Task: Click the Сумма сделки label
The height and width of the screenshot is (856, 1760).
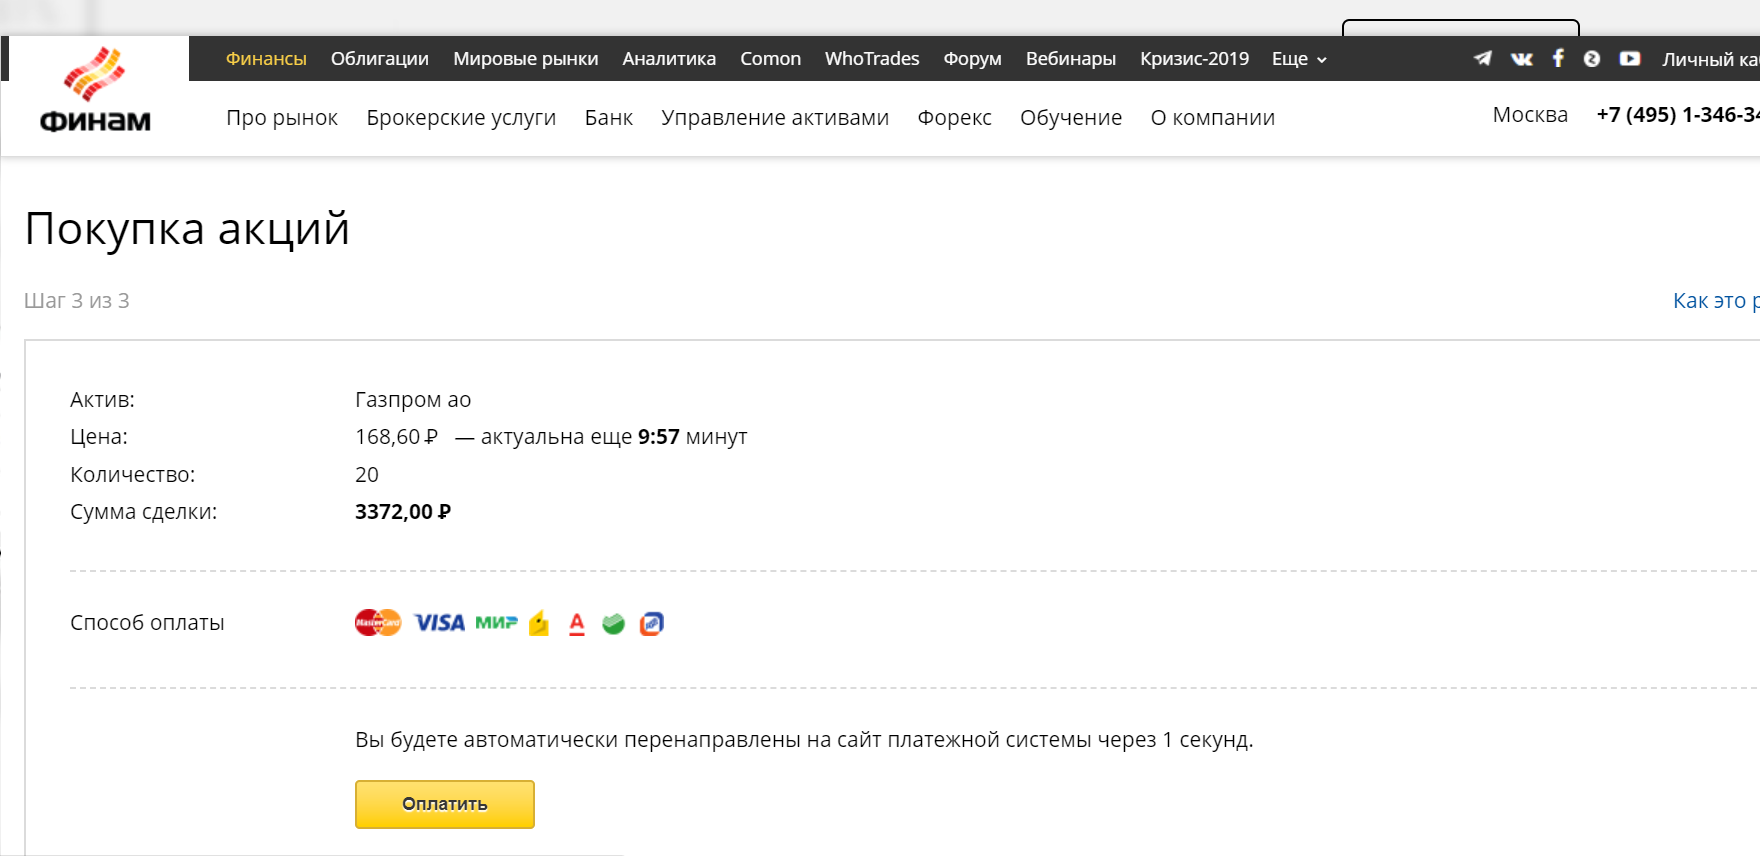Action: pos(144,512)
